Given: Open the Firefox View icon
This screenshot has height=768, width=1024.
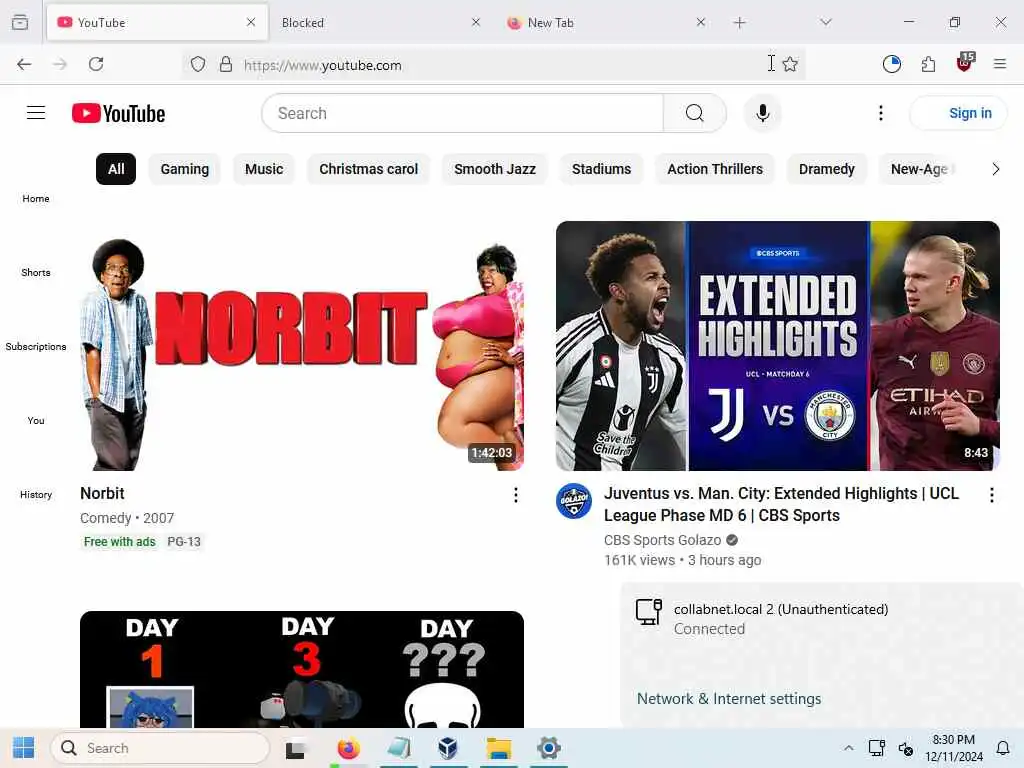Looking at the screenshot, I should coord(20,22).
